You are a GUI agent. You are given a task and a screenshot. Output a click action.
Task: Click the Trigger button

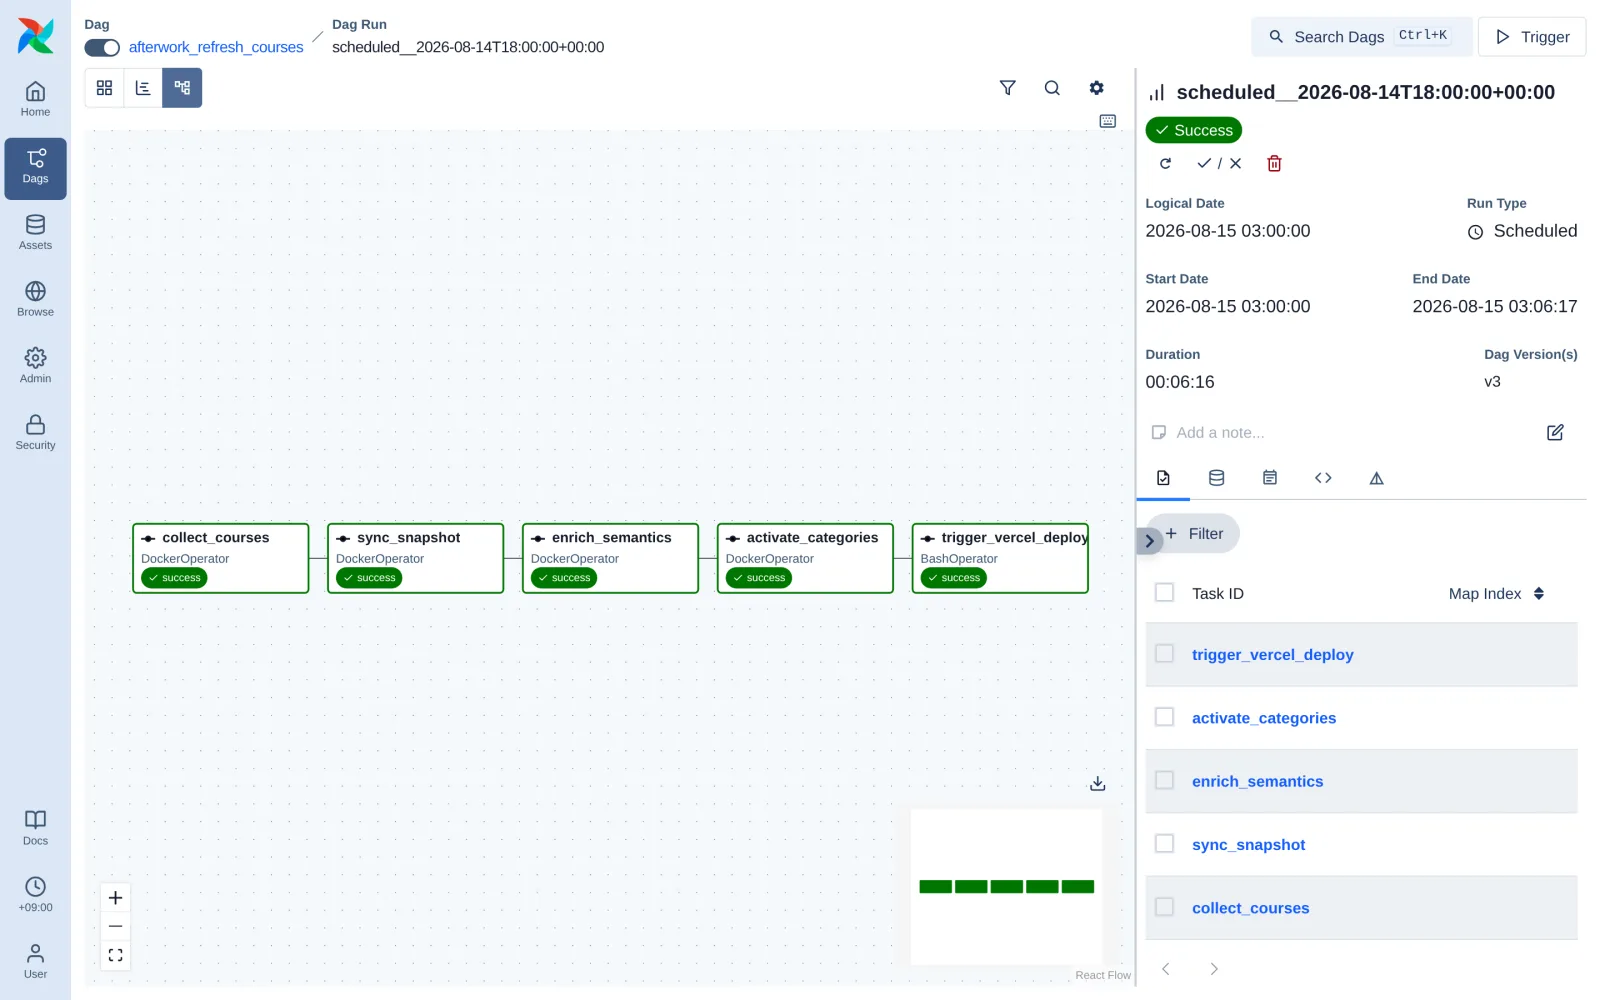point(1532,37)
